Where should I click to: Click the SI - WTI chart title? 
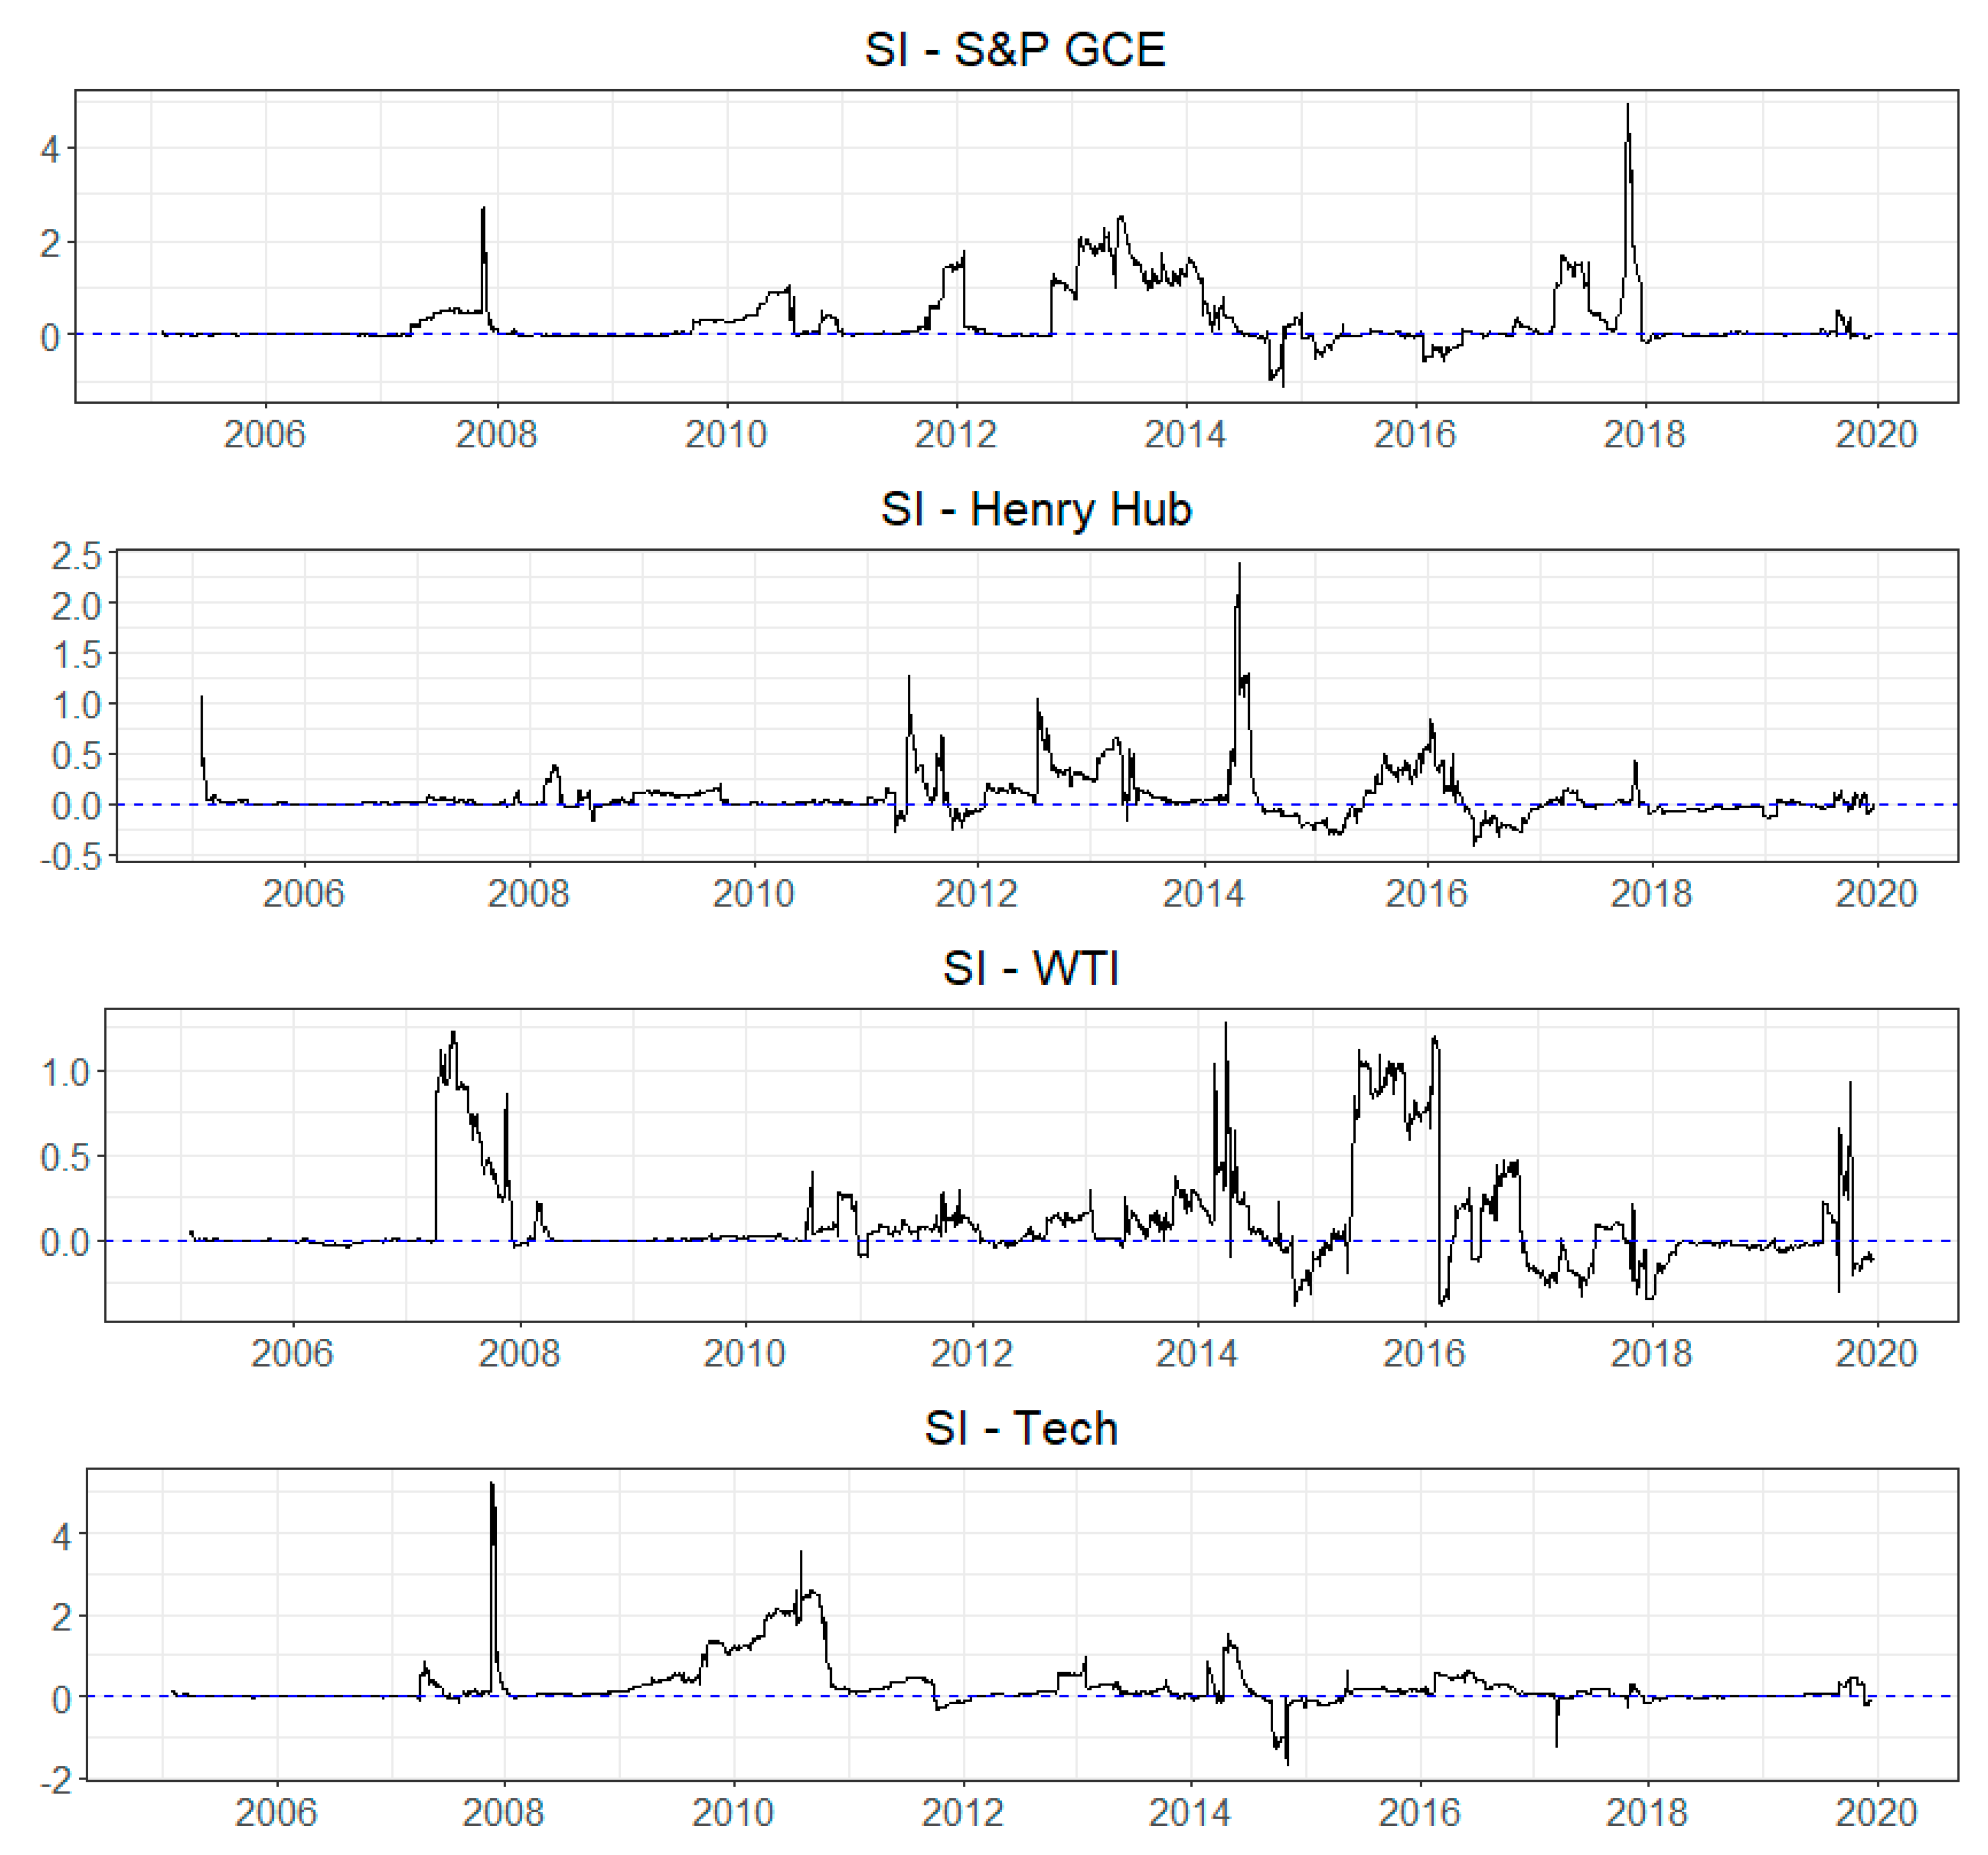click(1030, 968)
